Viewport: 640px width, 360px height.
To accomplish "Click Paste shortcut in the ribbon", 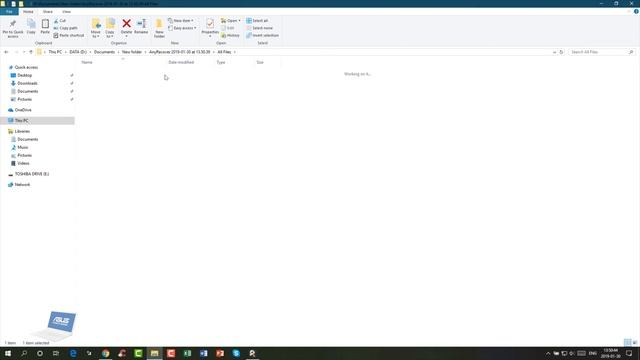I will [x=69, y=36].
